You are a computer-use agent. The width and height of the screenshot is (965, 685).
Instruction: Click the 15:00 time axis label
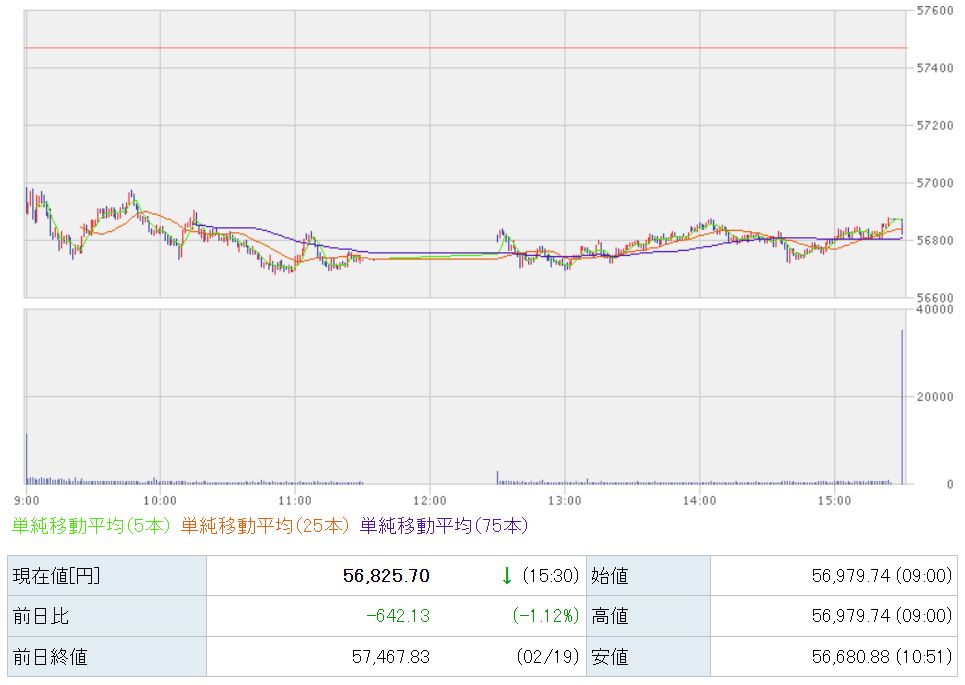834,499
